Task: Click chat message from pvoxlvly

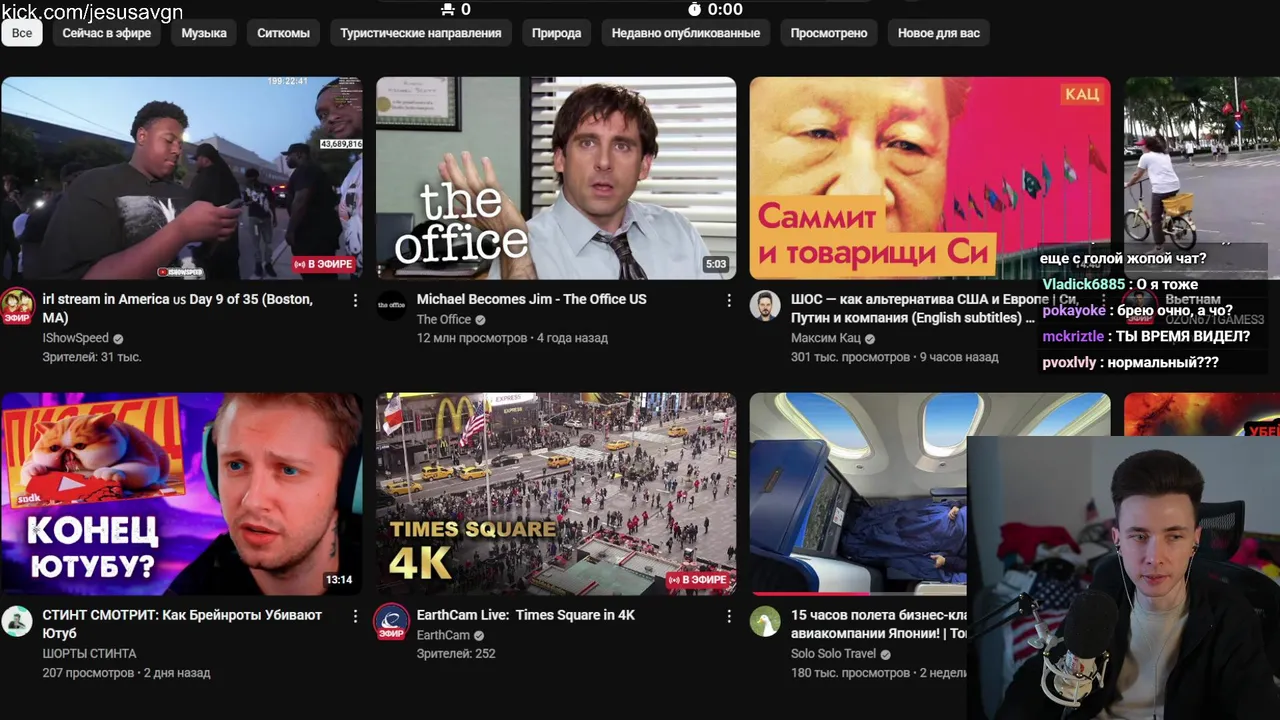Action: click(x=1130, y=363)
